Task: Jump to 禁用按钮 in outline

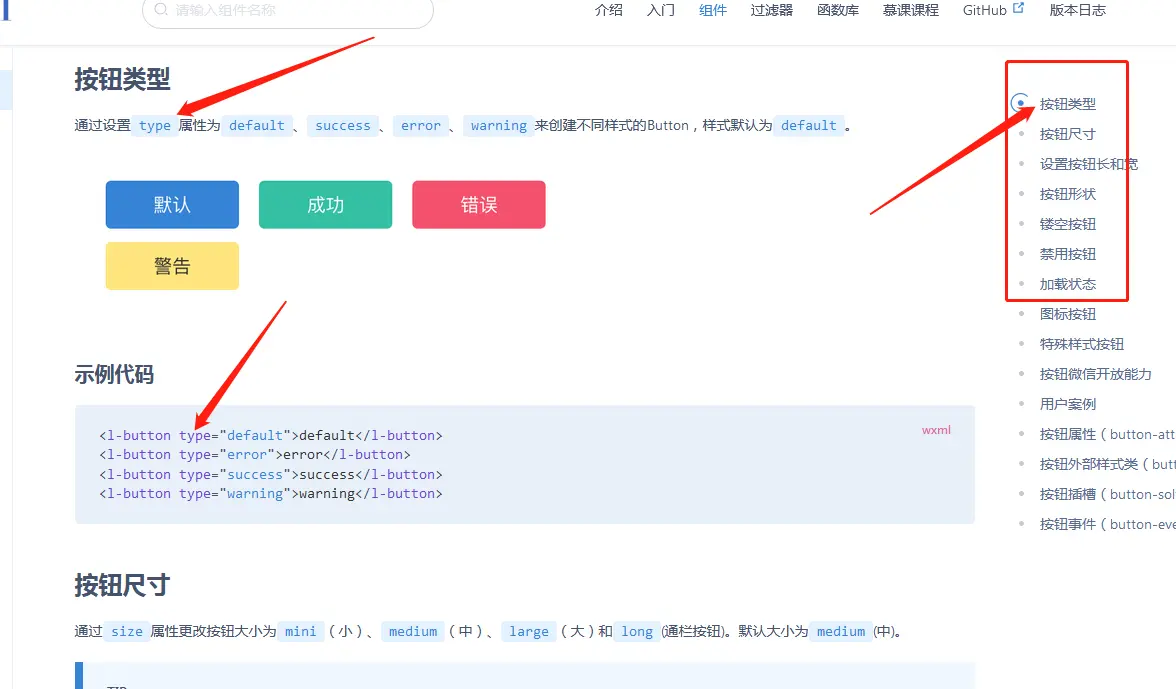Action: [1067, 254]
